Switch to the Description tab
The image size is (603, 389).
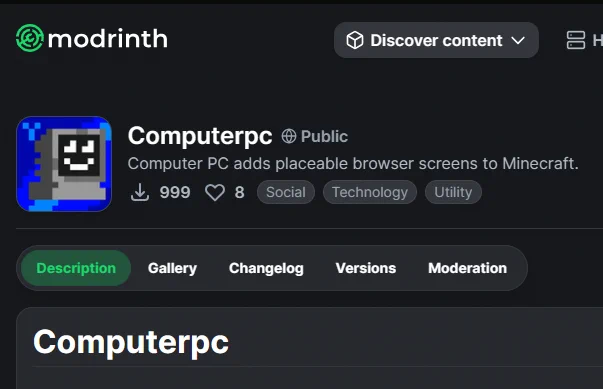tap(76, 268)
